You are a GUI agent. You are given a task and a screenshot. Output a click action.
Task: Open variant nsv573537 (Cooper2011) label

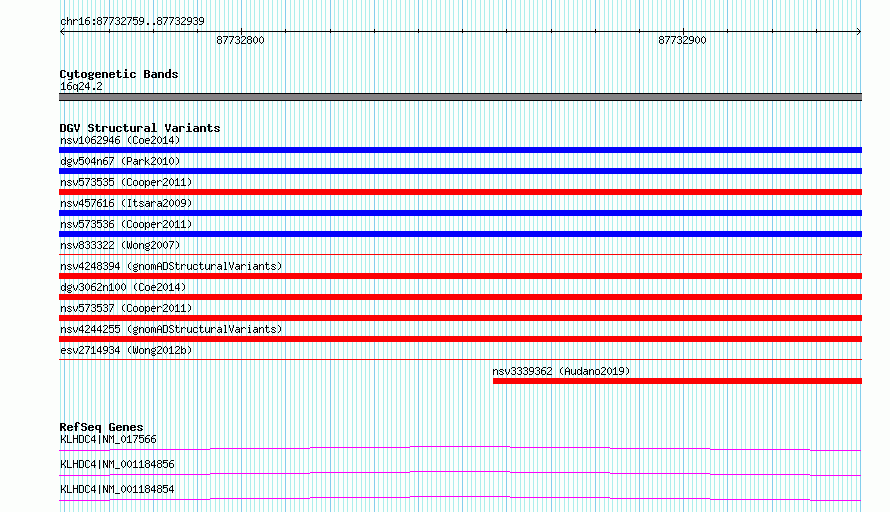tap(126, 308)
